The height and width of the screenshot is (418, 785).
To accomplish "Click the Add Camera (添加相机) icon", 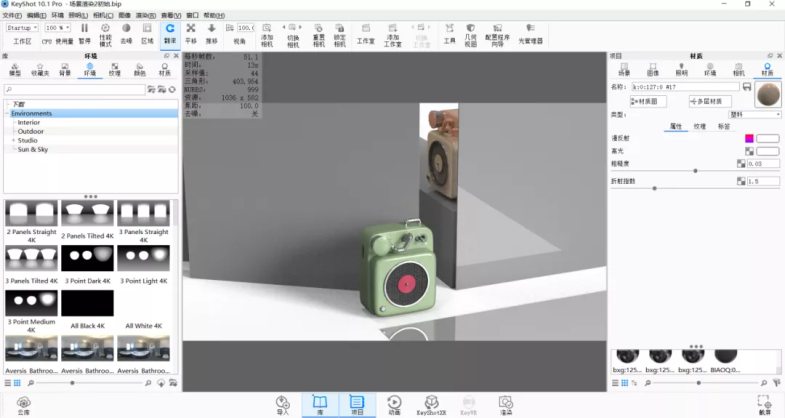I will click(x=266, y=33).
